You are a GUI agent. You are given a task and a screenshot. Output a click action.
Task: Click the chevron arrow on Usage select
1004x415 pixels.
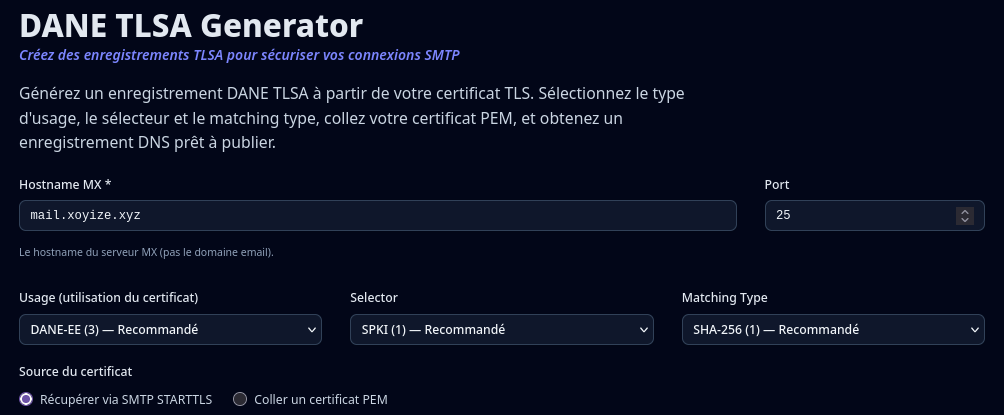(x=312, y=329)
